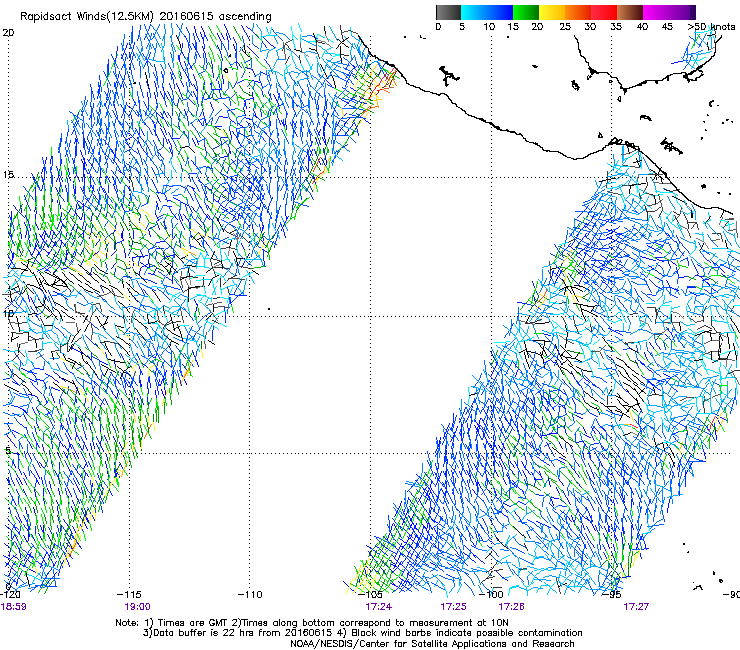Click the note line starting 'Note: 1) Times are GMT'
Screen dimensions: 740x650
312,623
